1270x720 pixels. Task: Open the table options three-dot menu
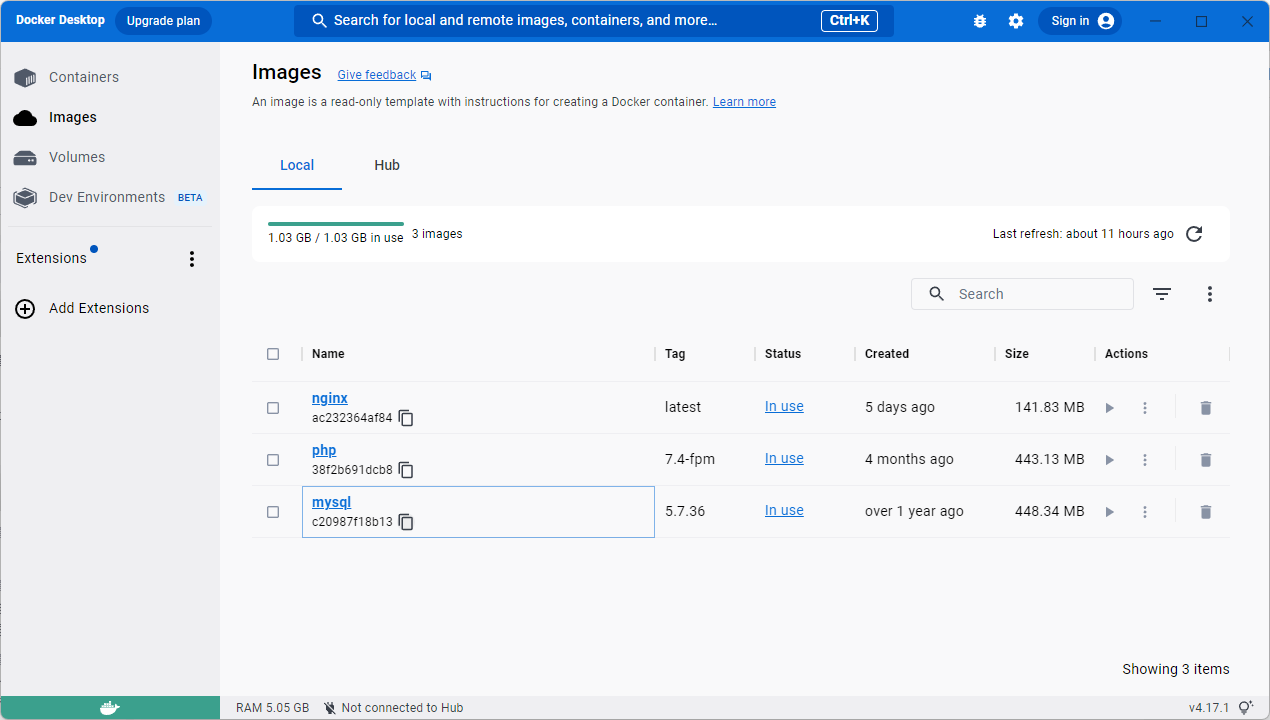coord(1210,294)
